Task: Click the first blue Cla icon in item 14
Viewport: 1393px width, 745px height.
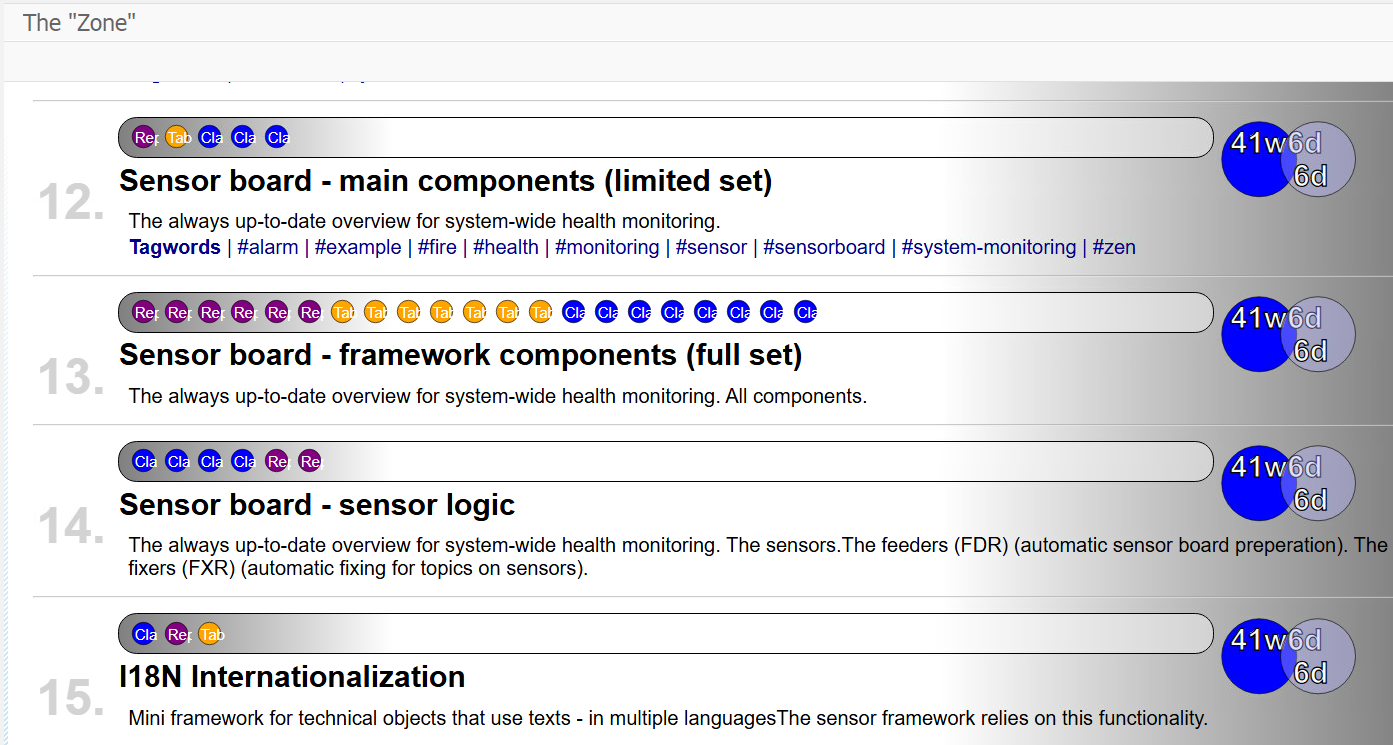Action: click(x=145, y=462)
